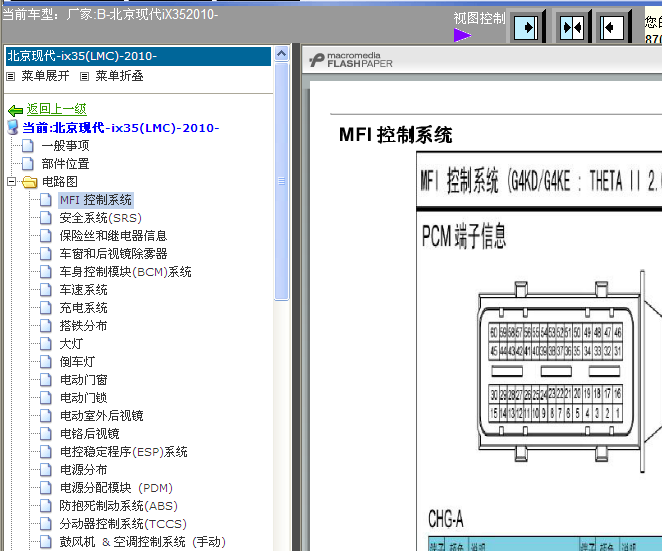Click the document icon beside 电源分布
This screenshot has width=662, height=551.
[46, 470]
